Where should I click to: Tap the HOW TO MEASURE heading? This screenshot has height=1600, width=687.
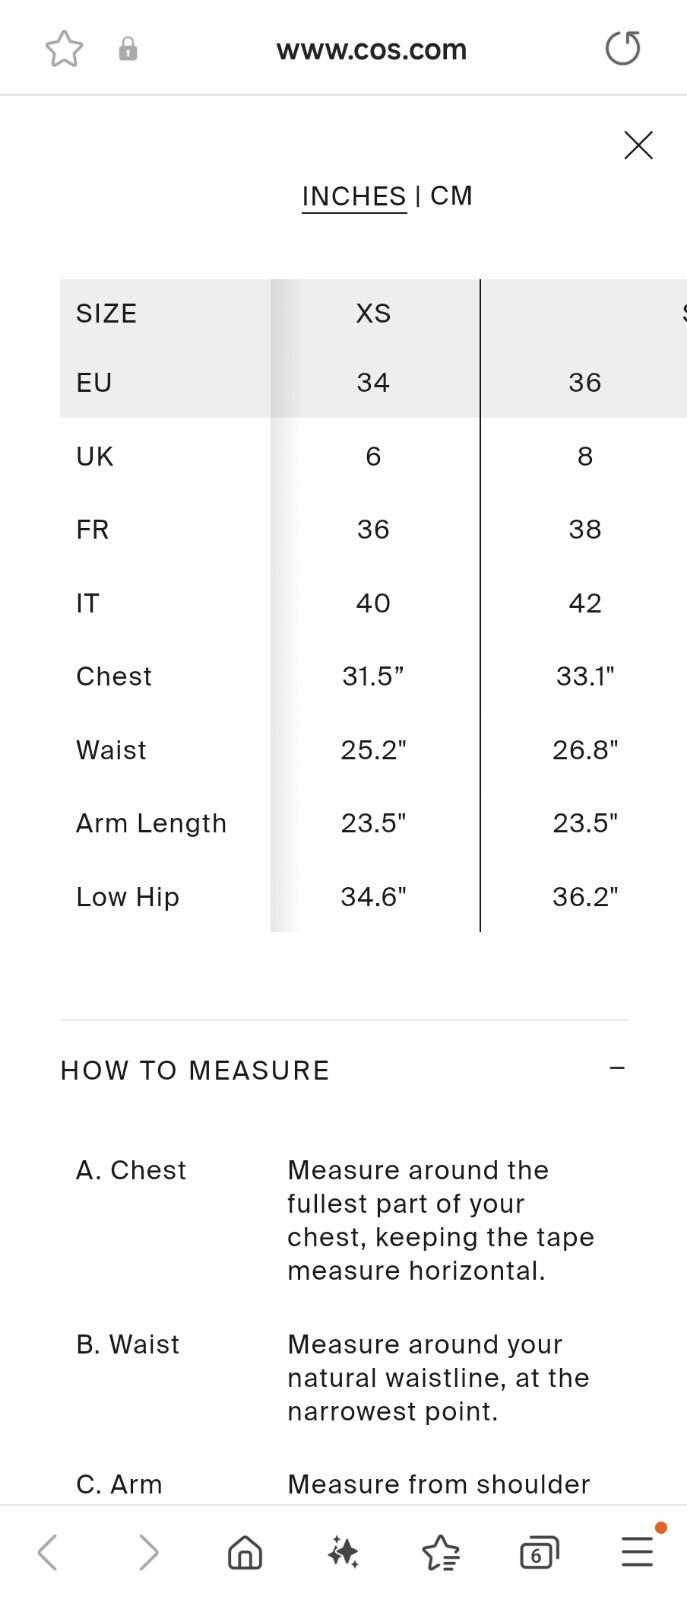195,1071
